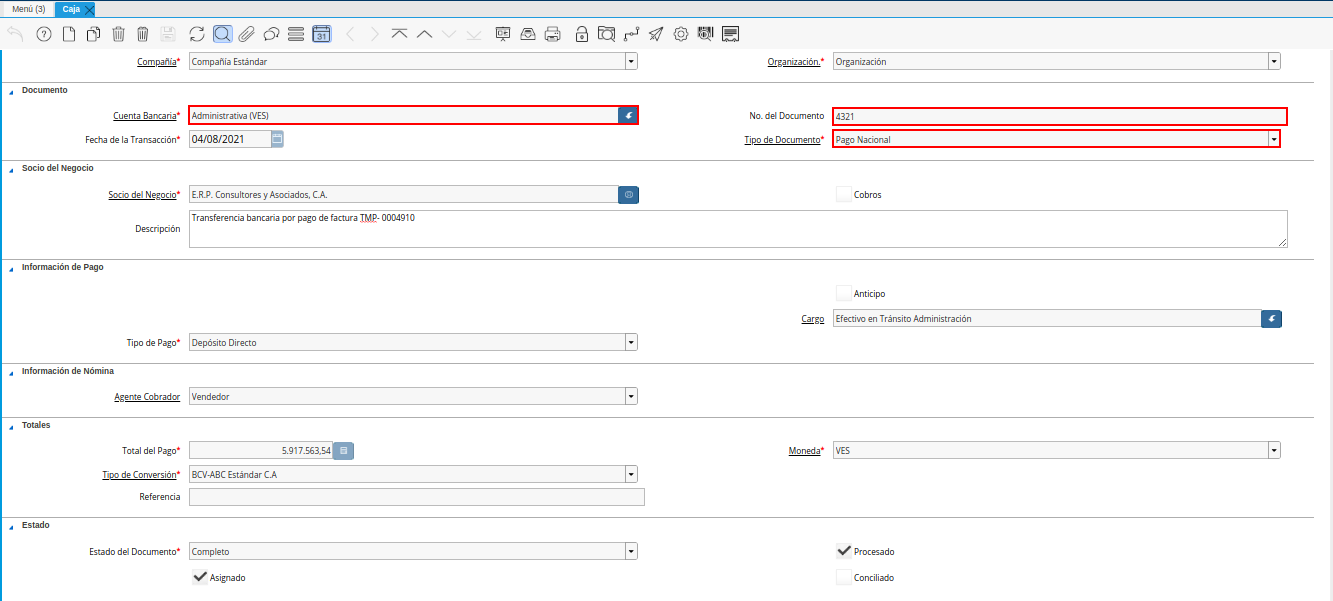Open the Moneda currency dropdown

pos(1273,451)
